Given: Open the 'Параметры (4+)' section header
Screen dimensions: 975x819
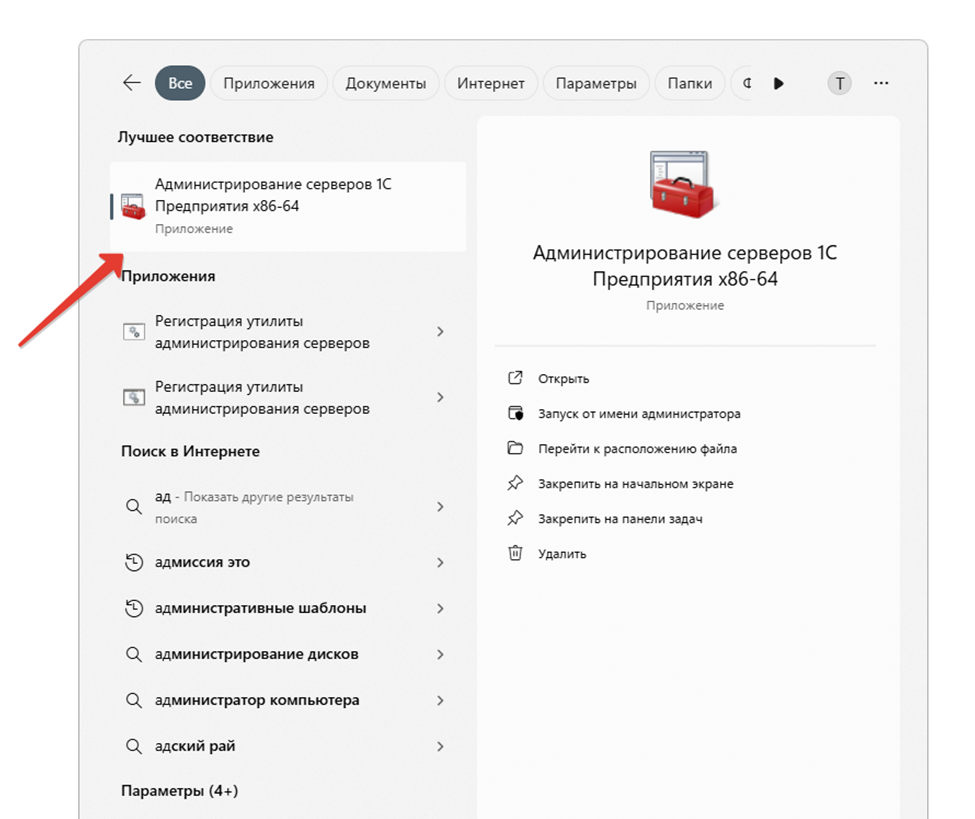Looking at the screenshot, I should [180, 791].
